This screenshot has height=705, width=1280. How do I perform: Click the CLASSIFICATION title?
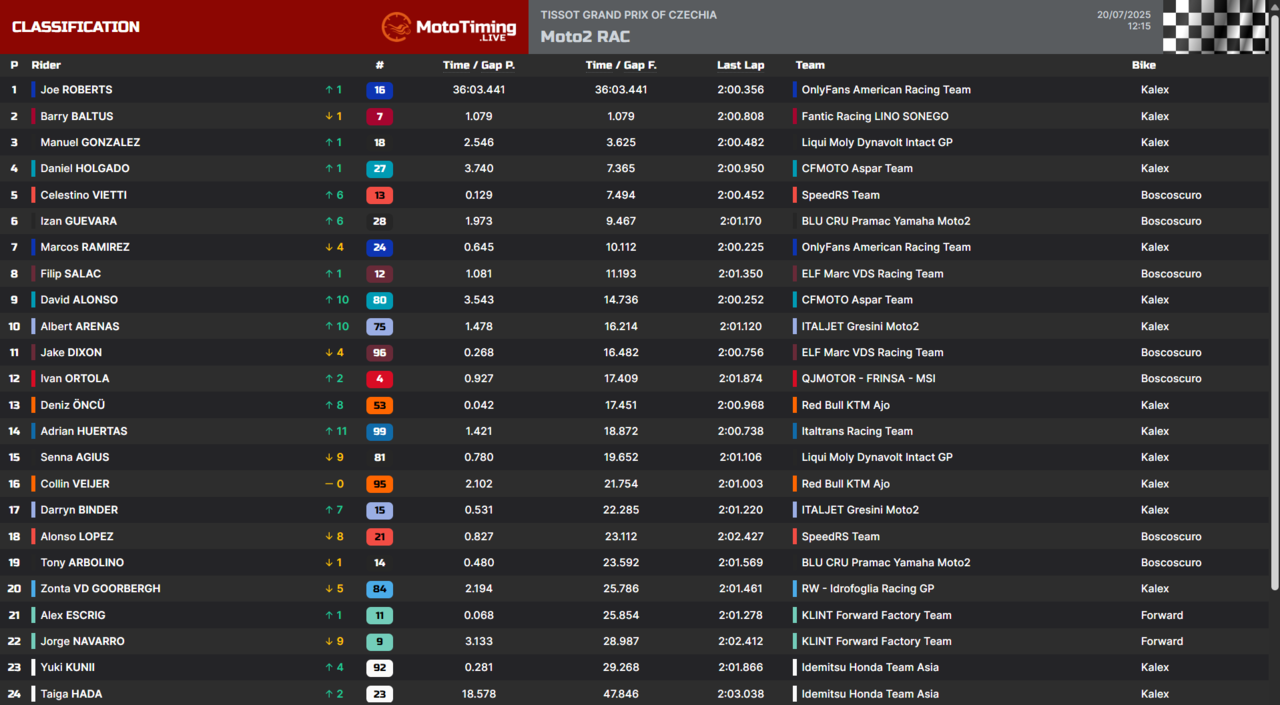(x=76, y=27)
